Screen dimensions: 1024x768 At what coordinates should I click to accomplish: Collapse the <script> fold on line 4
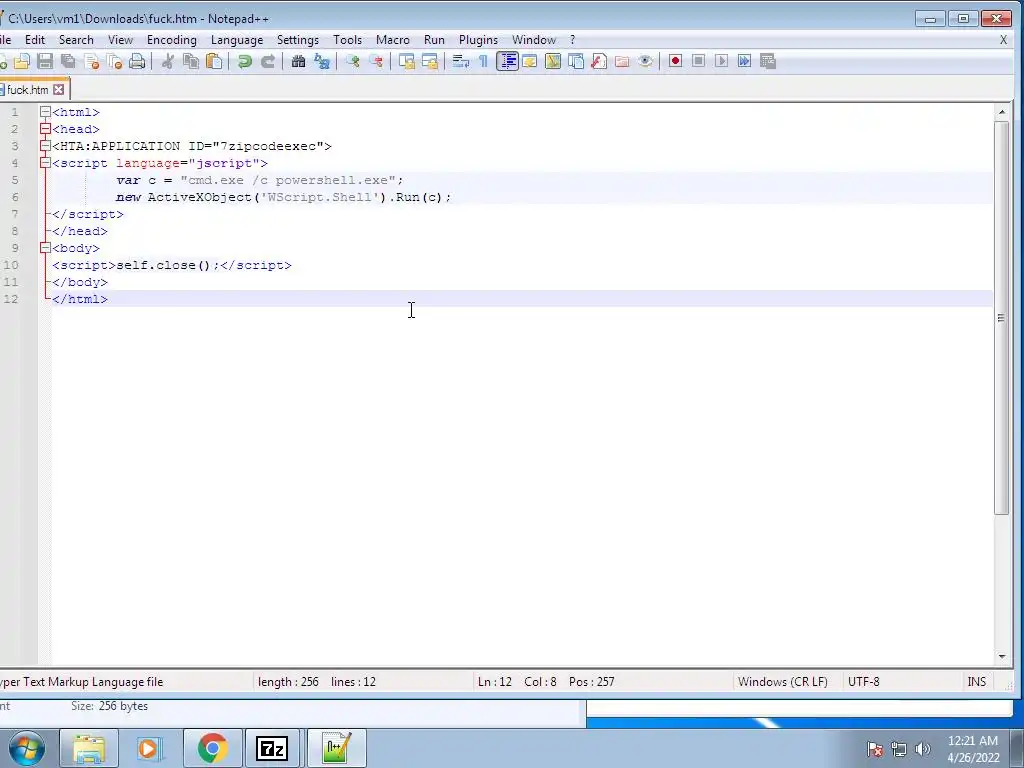45,163
